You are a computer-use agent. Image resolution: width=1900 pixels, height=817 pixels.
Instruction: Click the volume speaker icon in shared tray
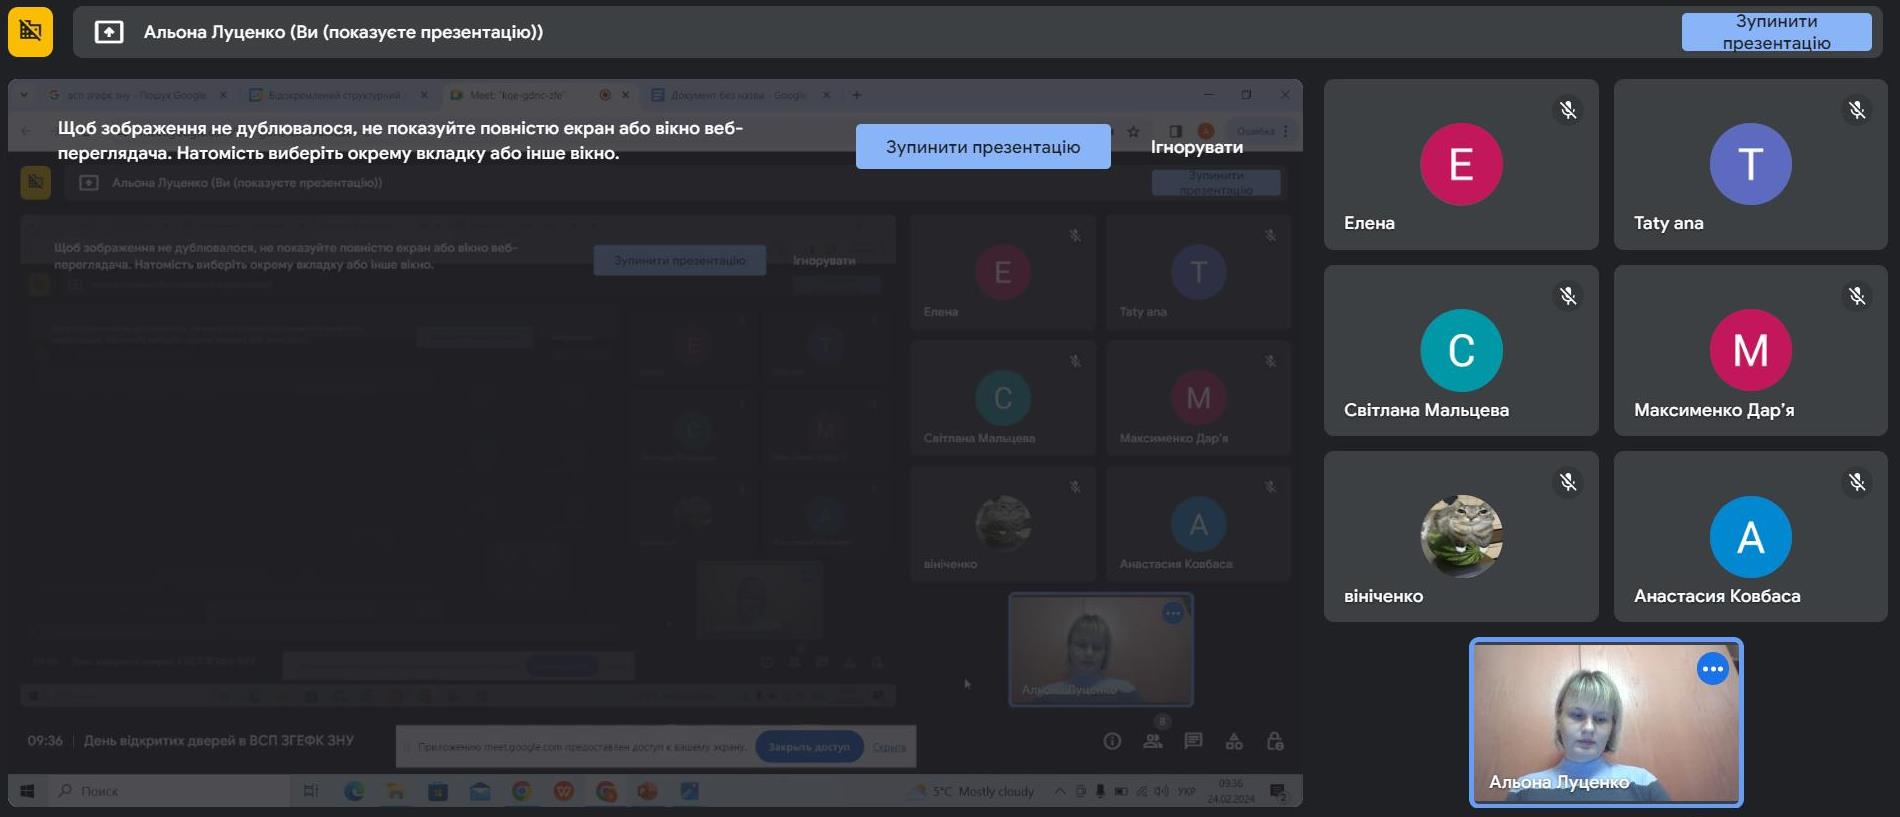point(1161,791)
